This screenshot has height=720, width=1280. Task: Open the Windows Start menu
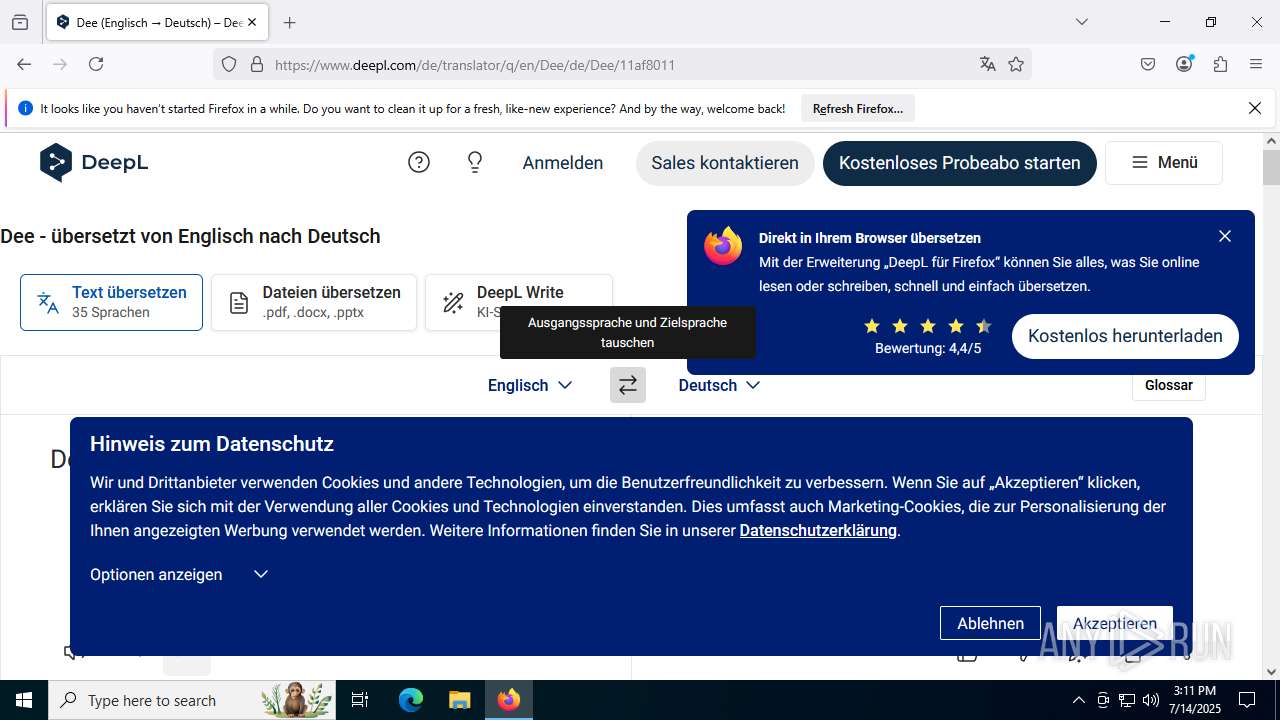(24, 700)
